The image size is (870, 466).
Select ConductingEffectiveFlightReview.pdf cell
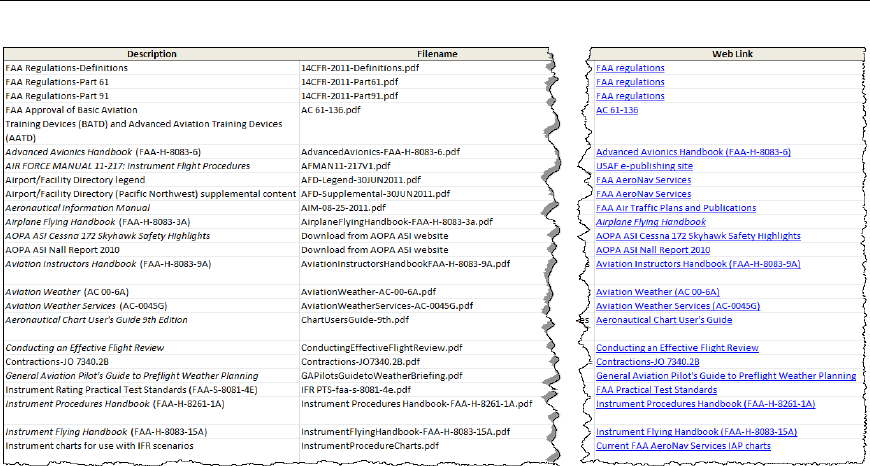pyautogui.click(x=382, y=348)
